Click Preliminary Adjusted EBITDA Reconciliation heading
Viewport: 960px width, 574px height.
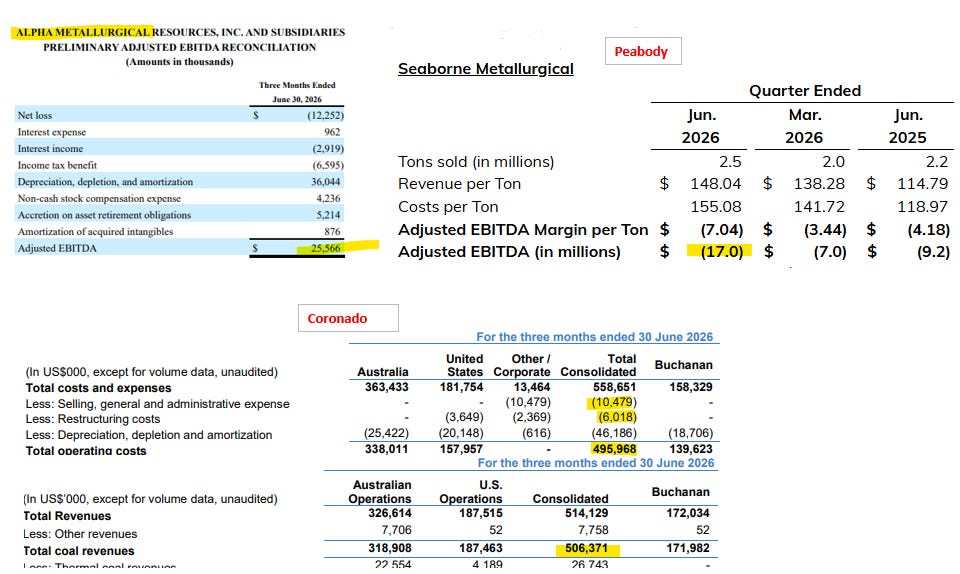tap(179, 47)
